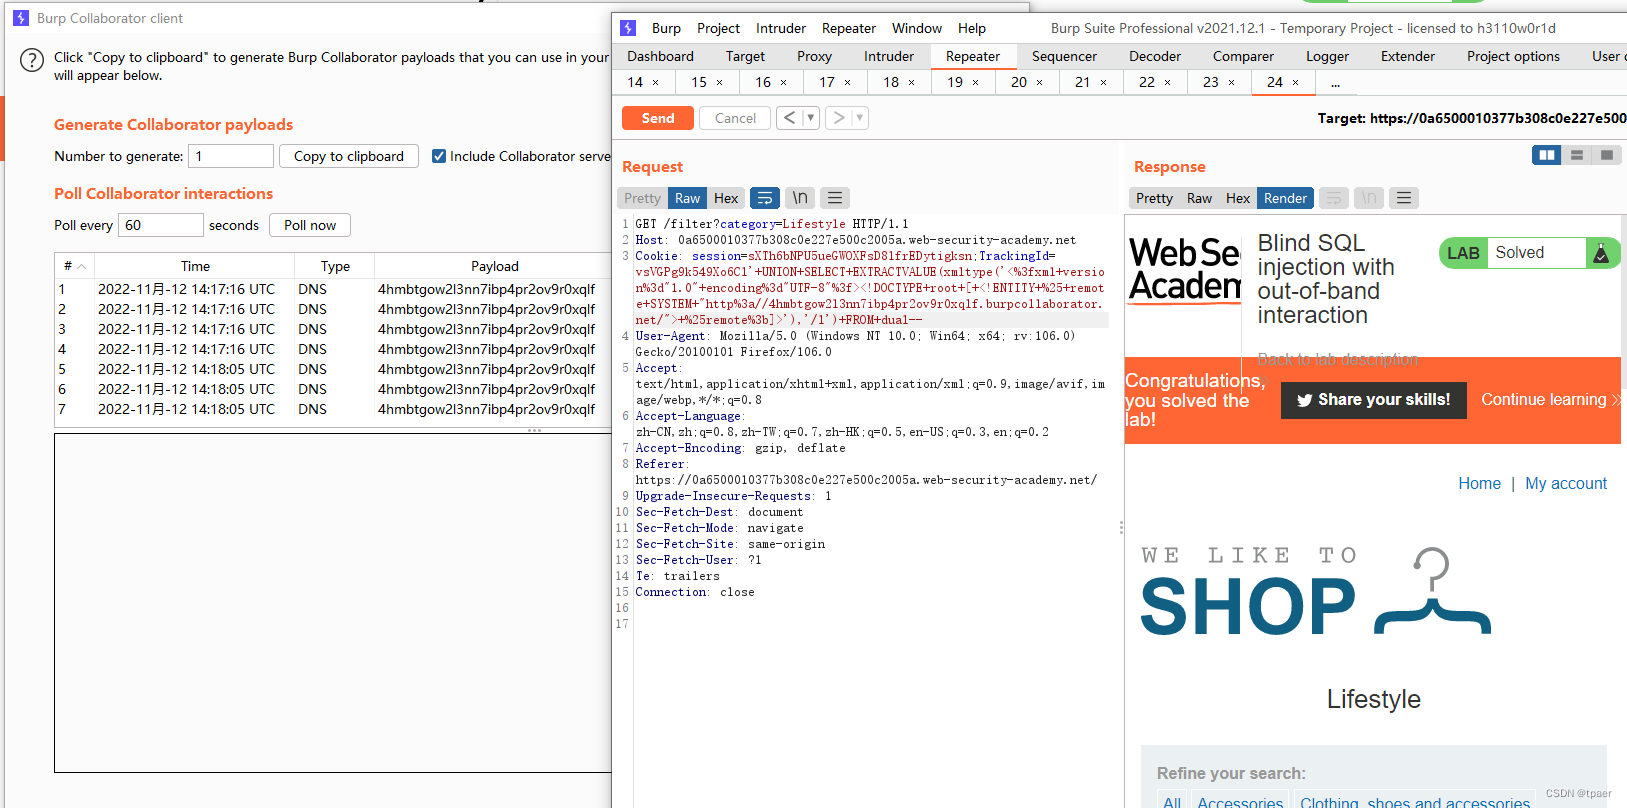This screenshot has height=808, width=1627.
Task: Click the orange Send button
Action: coord(658,118)
